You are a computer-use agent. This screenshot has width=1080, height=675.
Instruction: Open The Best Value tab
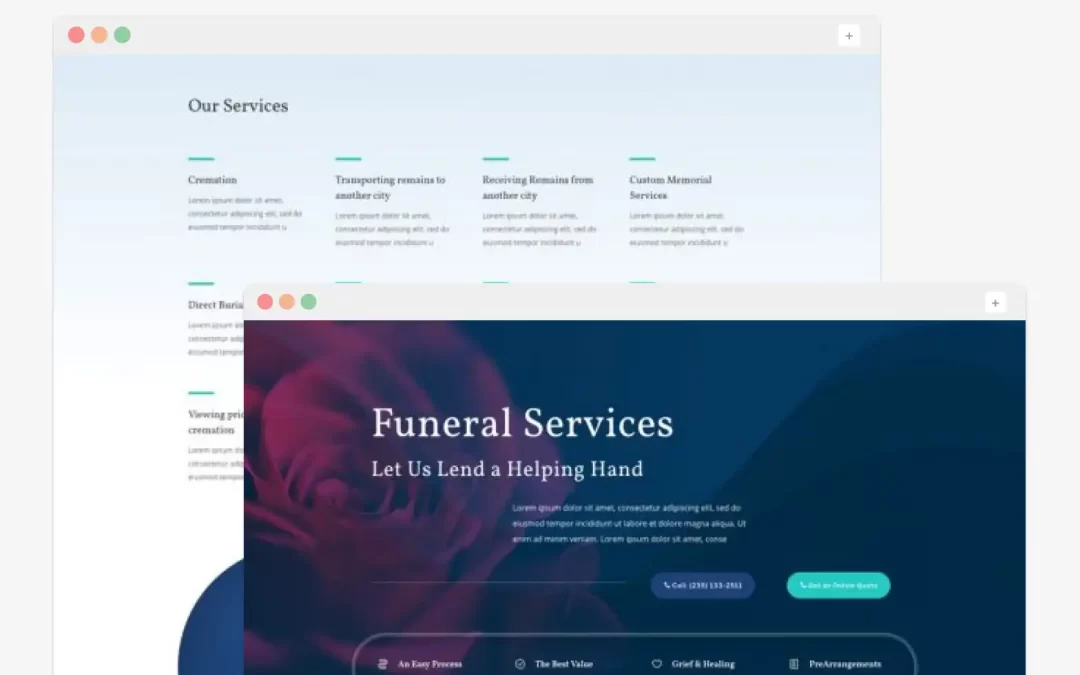click(x=554, y=664)
